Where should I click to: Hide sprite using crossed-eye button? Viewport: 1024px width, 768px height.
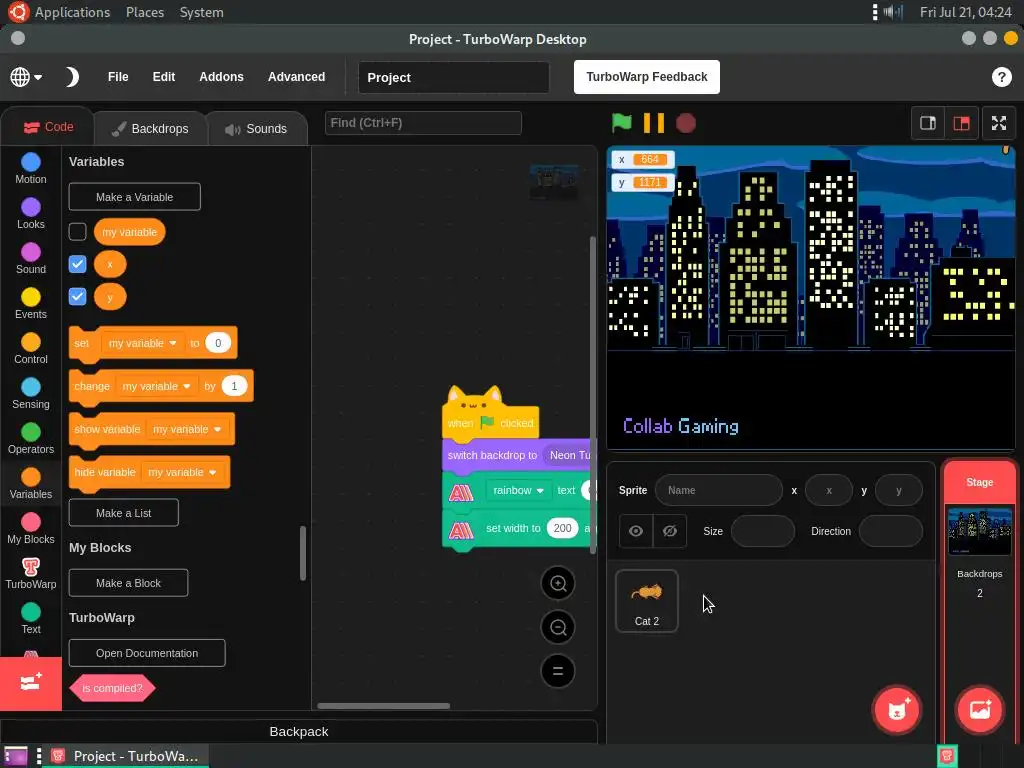[x=669, y=531]
